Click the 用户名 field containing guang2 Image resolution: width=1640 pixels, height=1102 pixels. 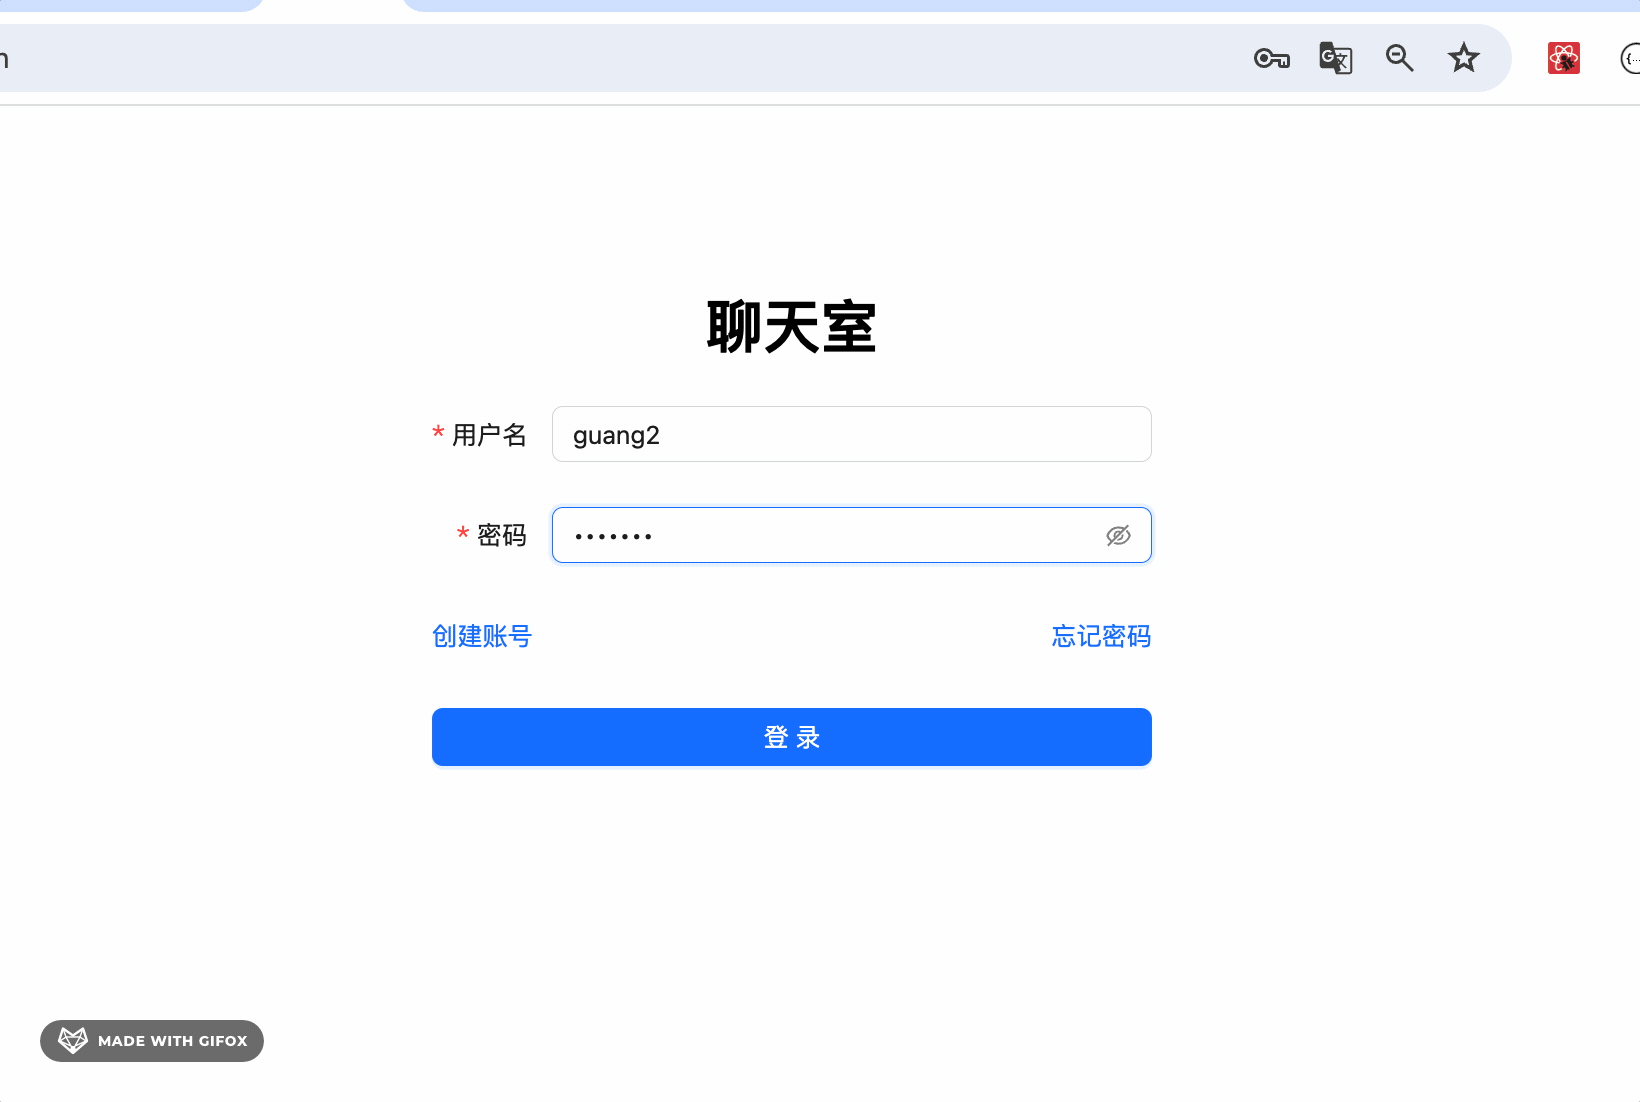pyautogui.click(x=850, y=435)
